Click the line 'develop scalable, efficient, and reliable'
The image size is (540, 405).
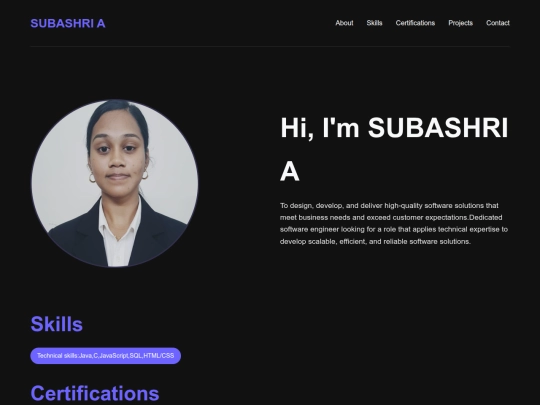(375, 241)
